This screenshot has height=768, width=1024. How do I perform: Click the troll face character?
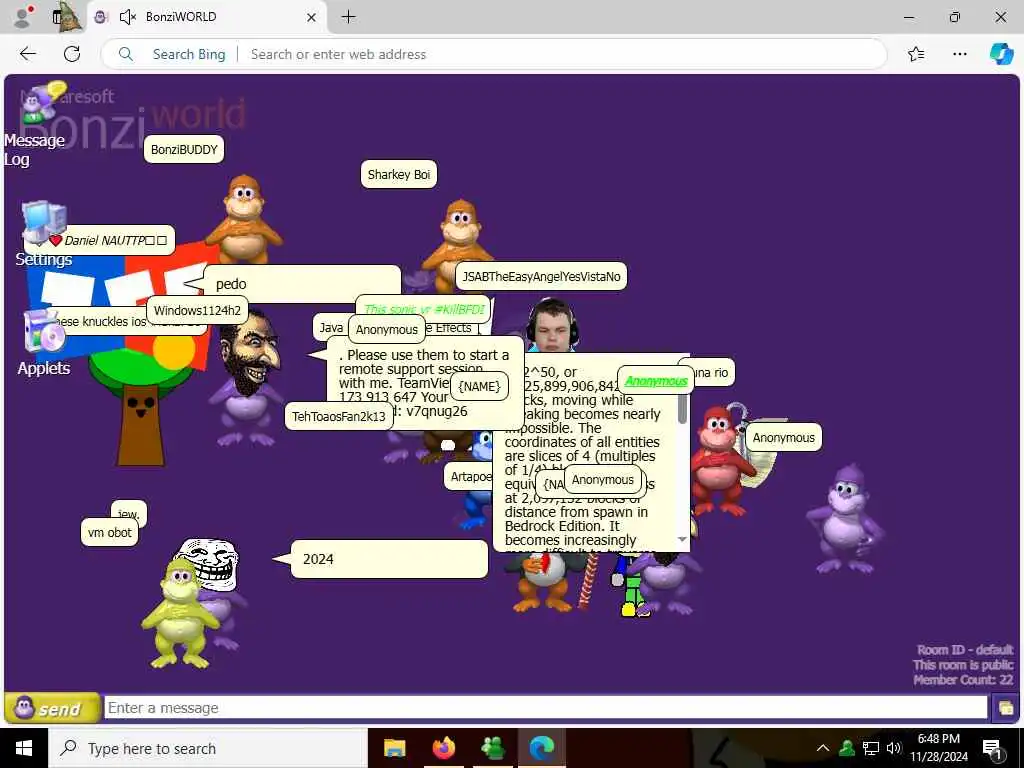(x=210, y=563)
